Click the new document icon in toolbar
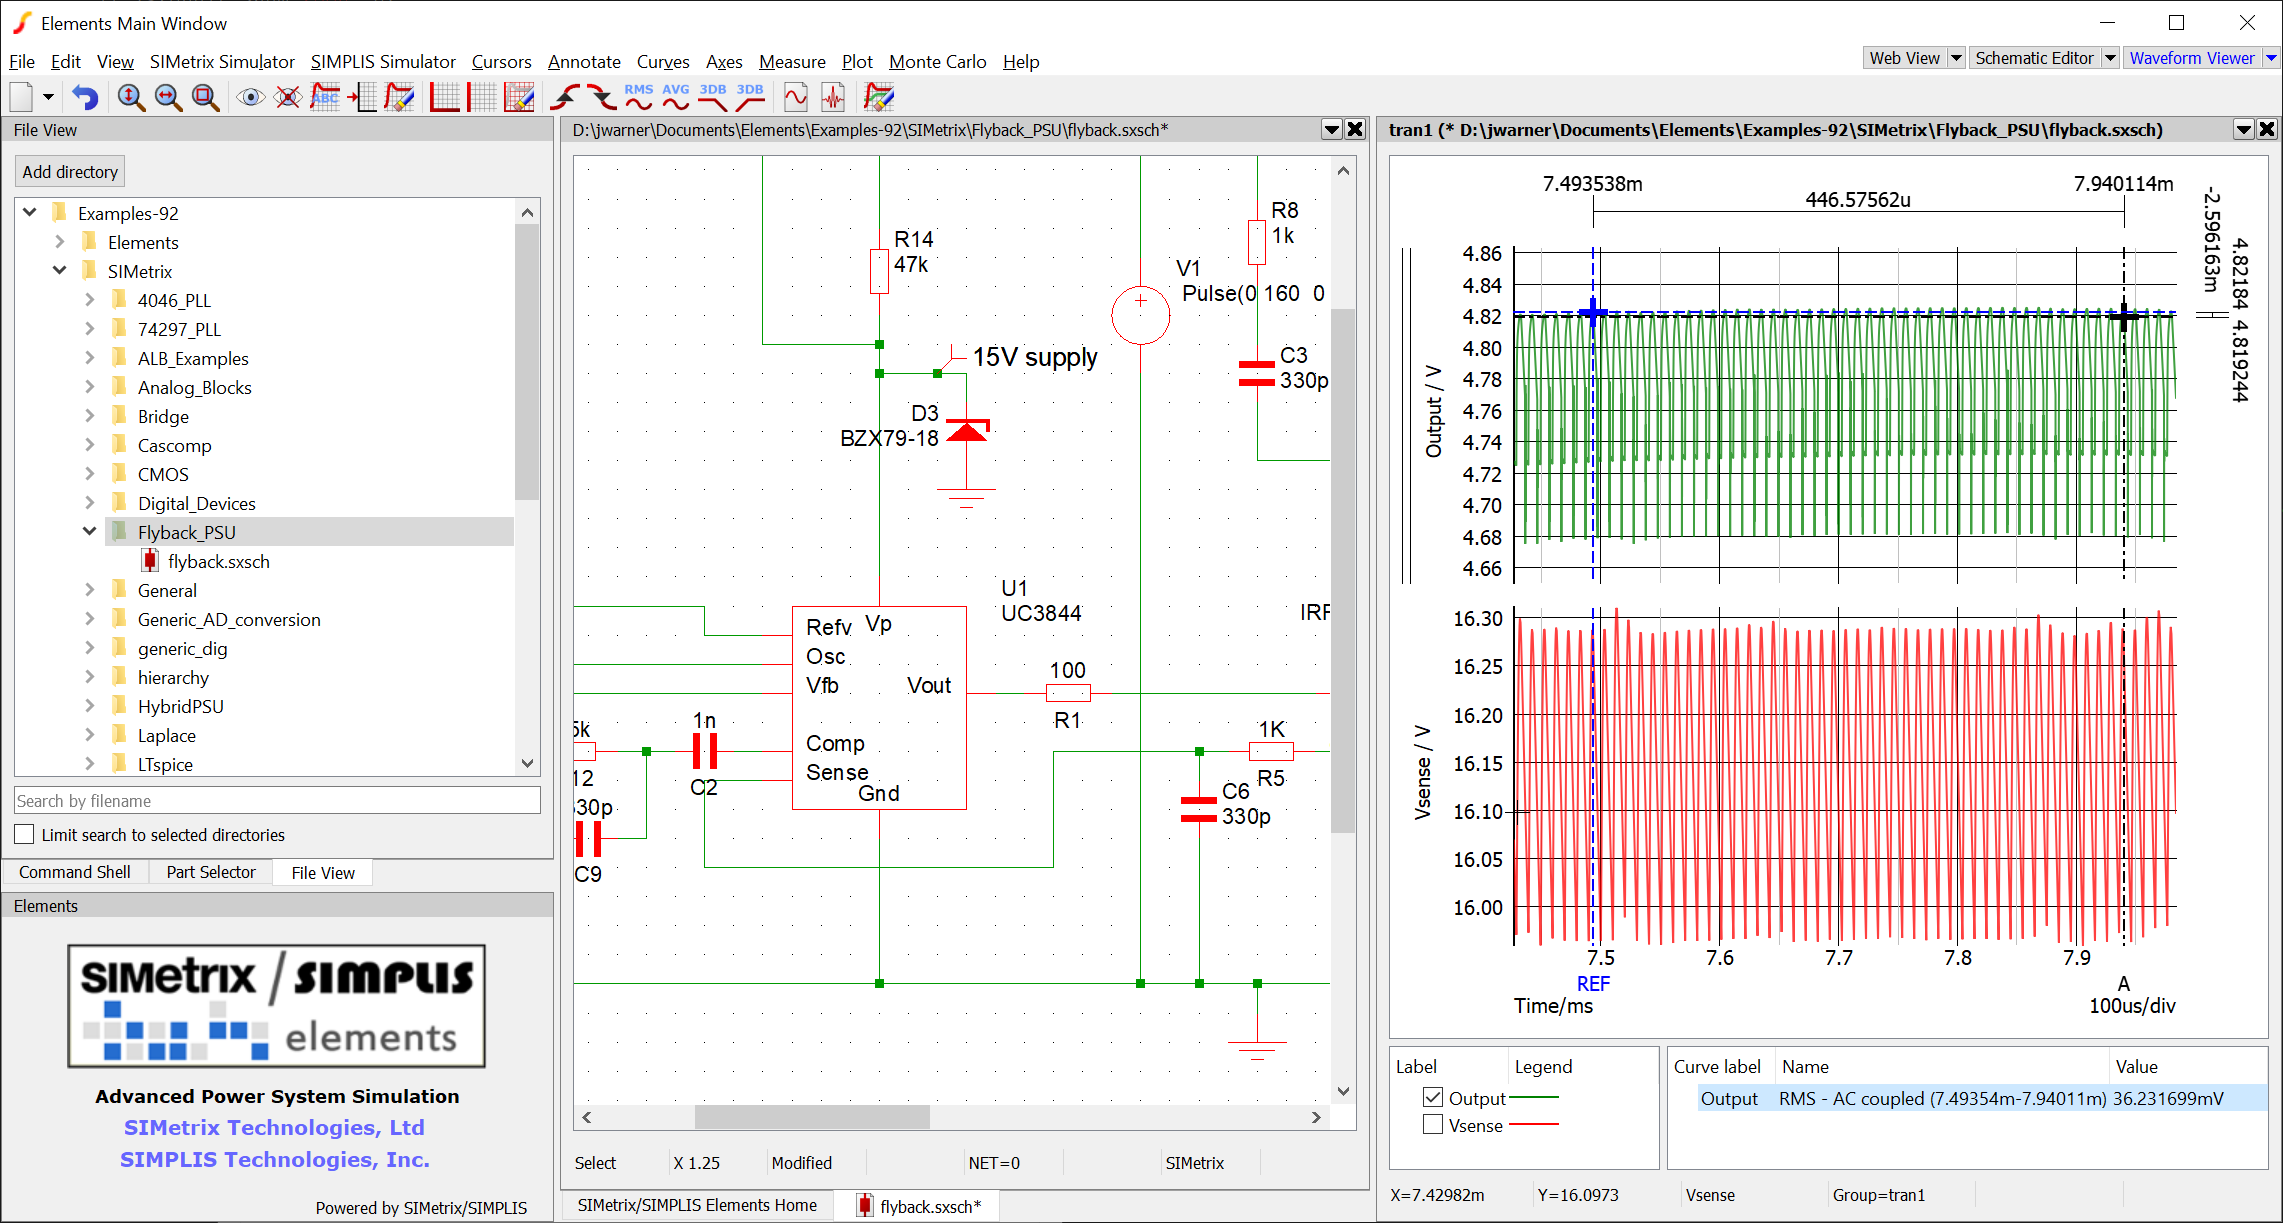2283x1223 pixels. click(x=21, y=97)
